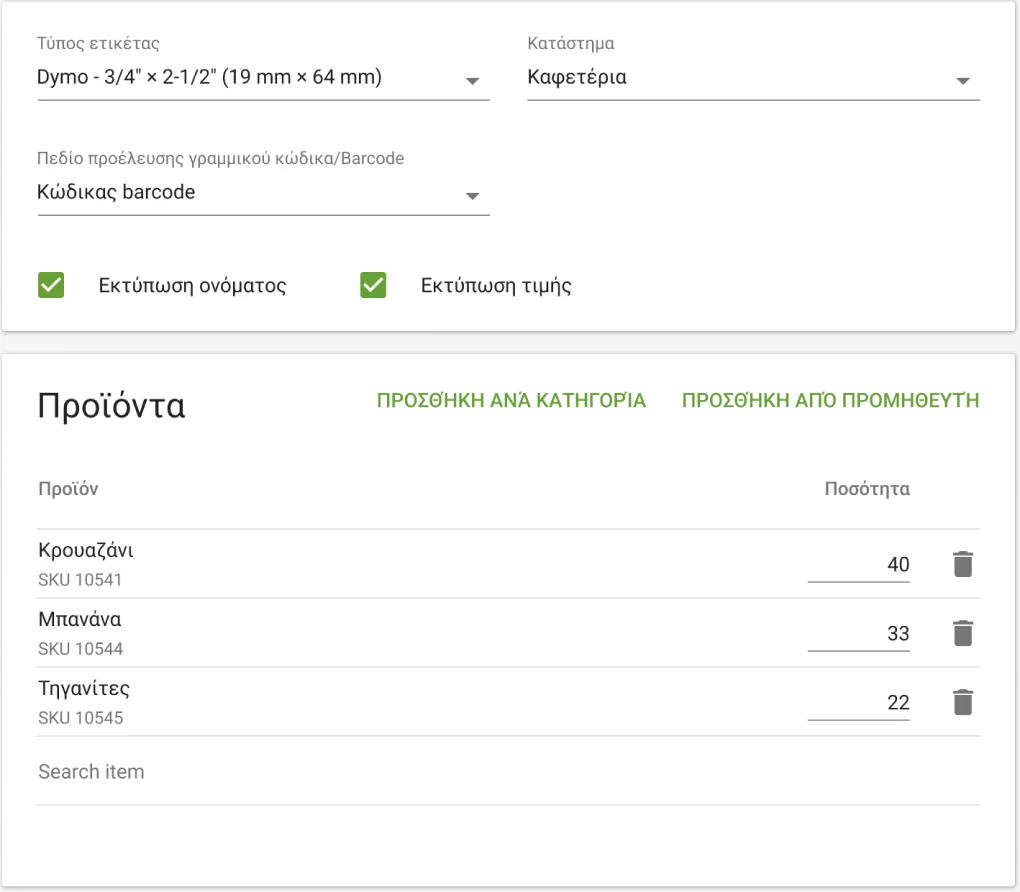The image size is (1020, 892).
Task: Click the Τηγανίτες quantity field showing 22
Action: tap(859, 702)
